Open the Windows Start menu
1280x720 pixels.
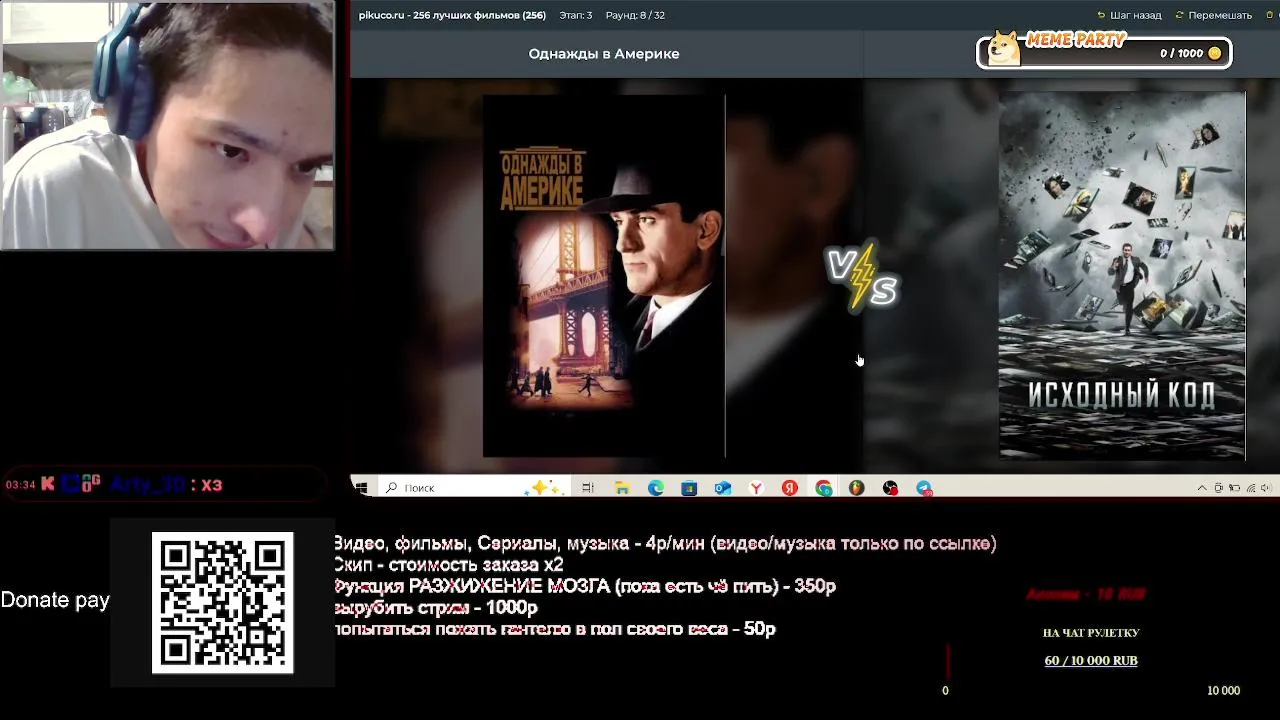361,488
